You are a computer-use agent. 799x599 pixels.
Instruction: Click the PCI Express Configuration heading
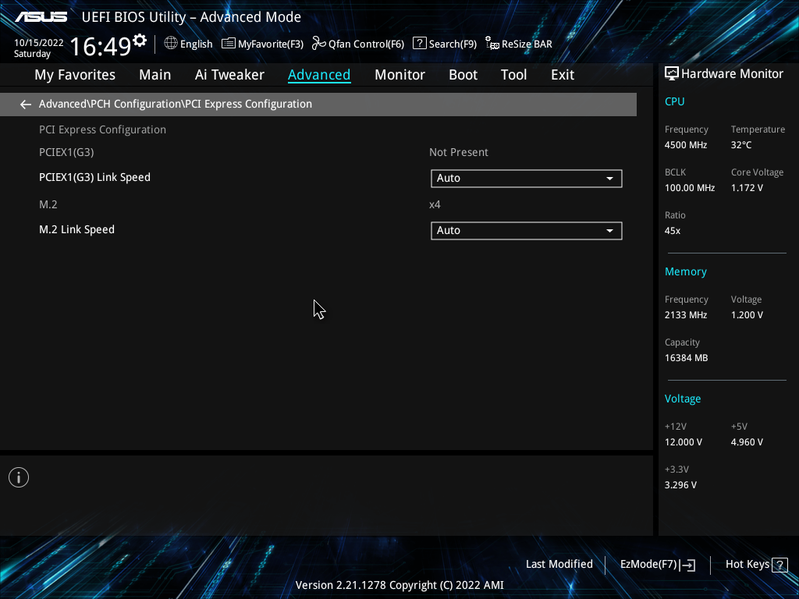(x=102, y=130)
